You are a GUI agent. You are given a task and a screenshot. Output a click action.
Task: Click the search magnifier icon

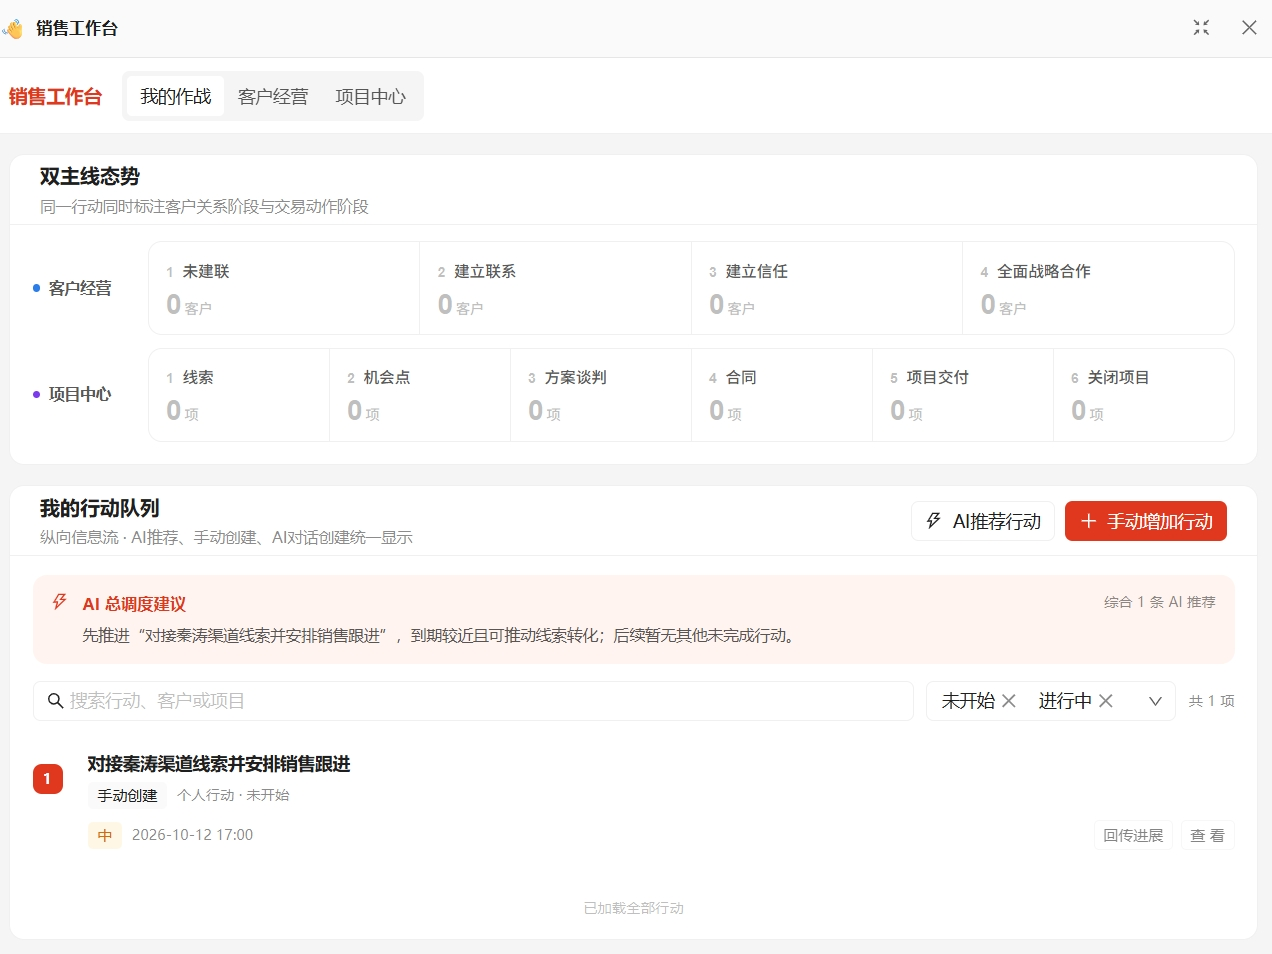coord(56,701)
